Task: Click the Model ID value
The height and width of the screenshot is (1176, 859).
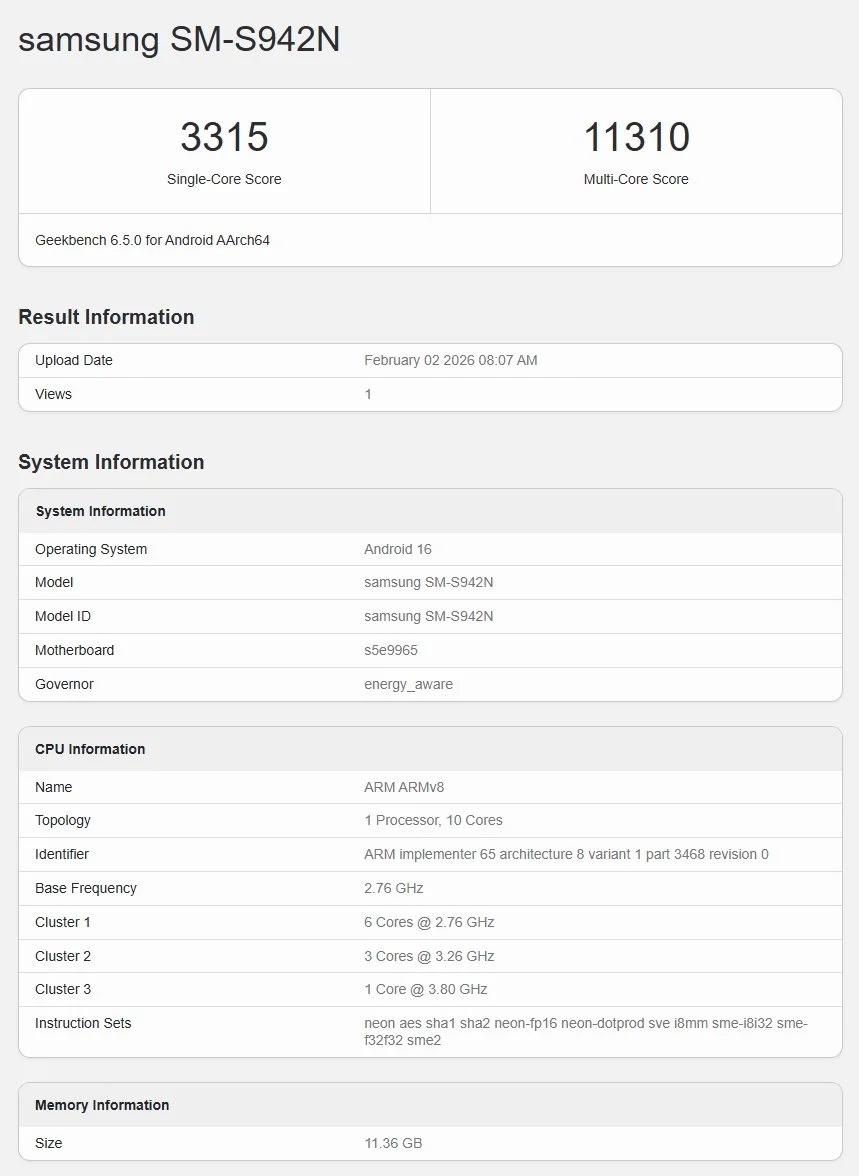Action: point(428,616)
